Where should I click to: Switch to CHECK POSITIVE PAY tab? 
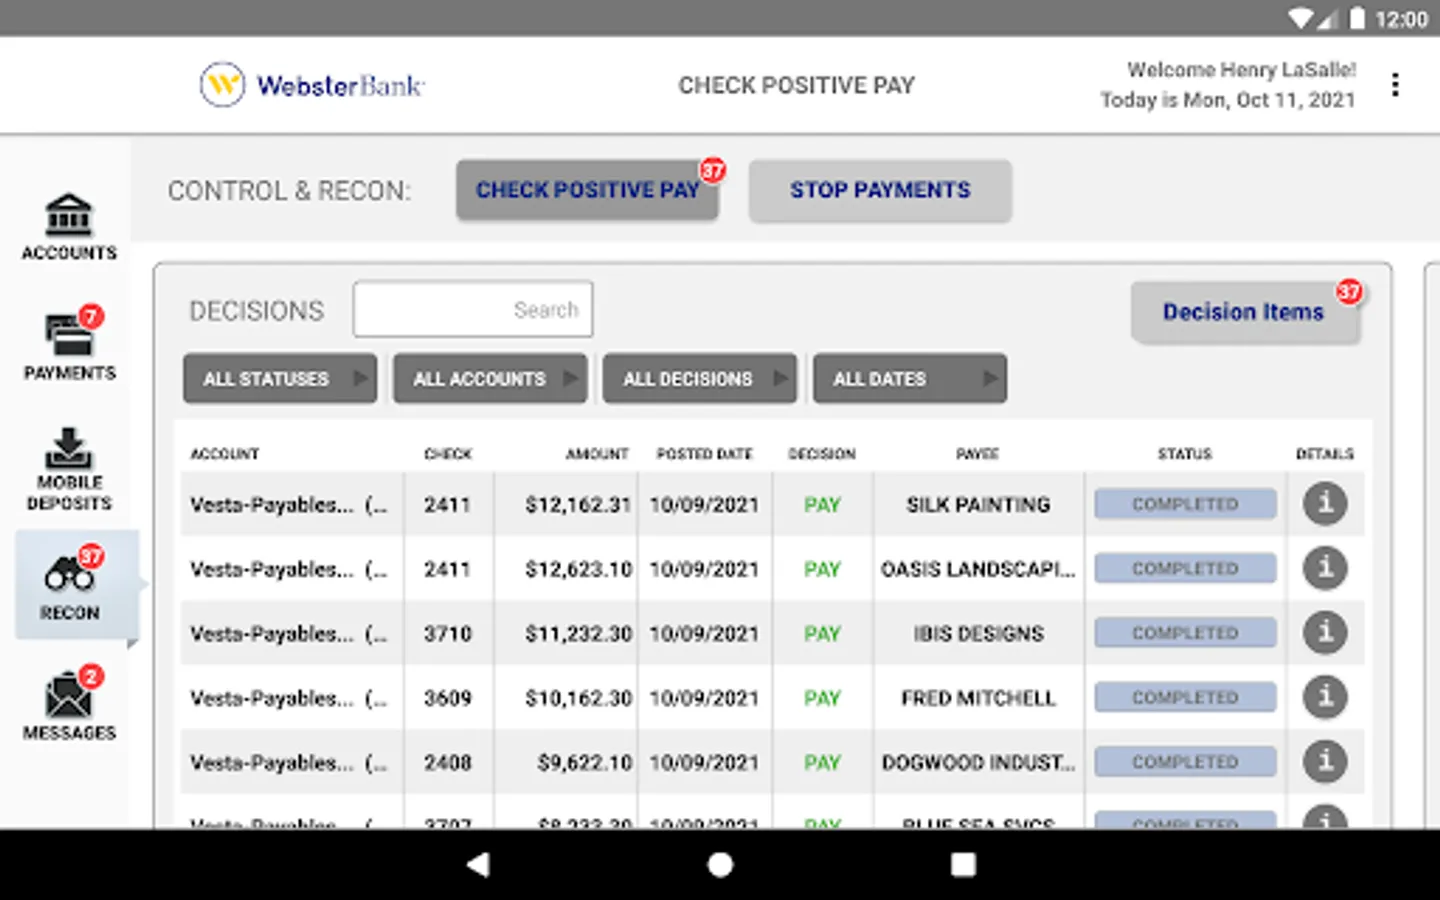587,190
